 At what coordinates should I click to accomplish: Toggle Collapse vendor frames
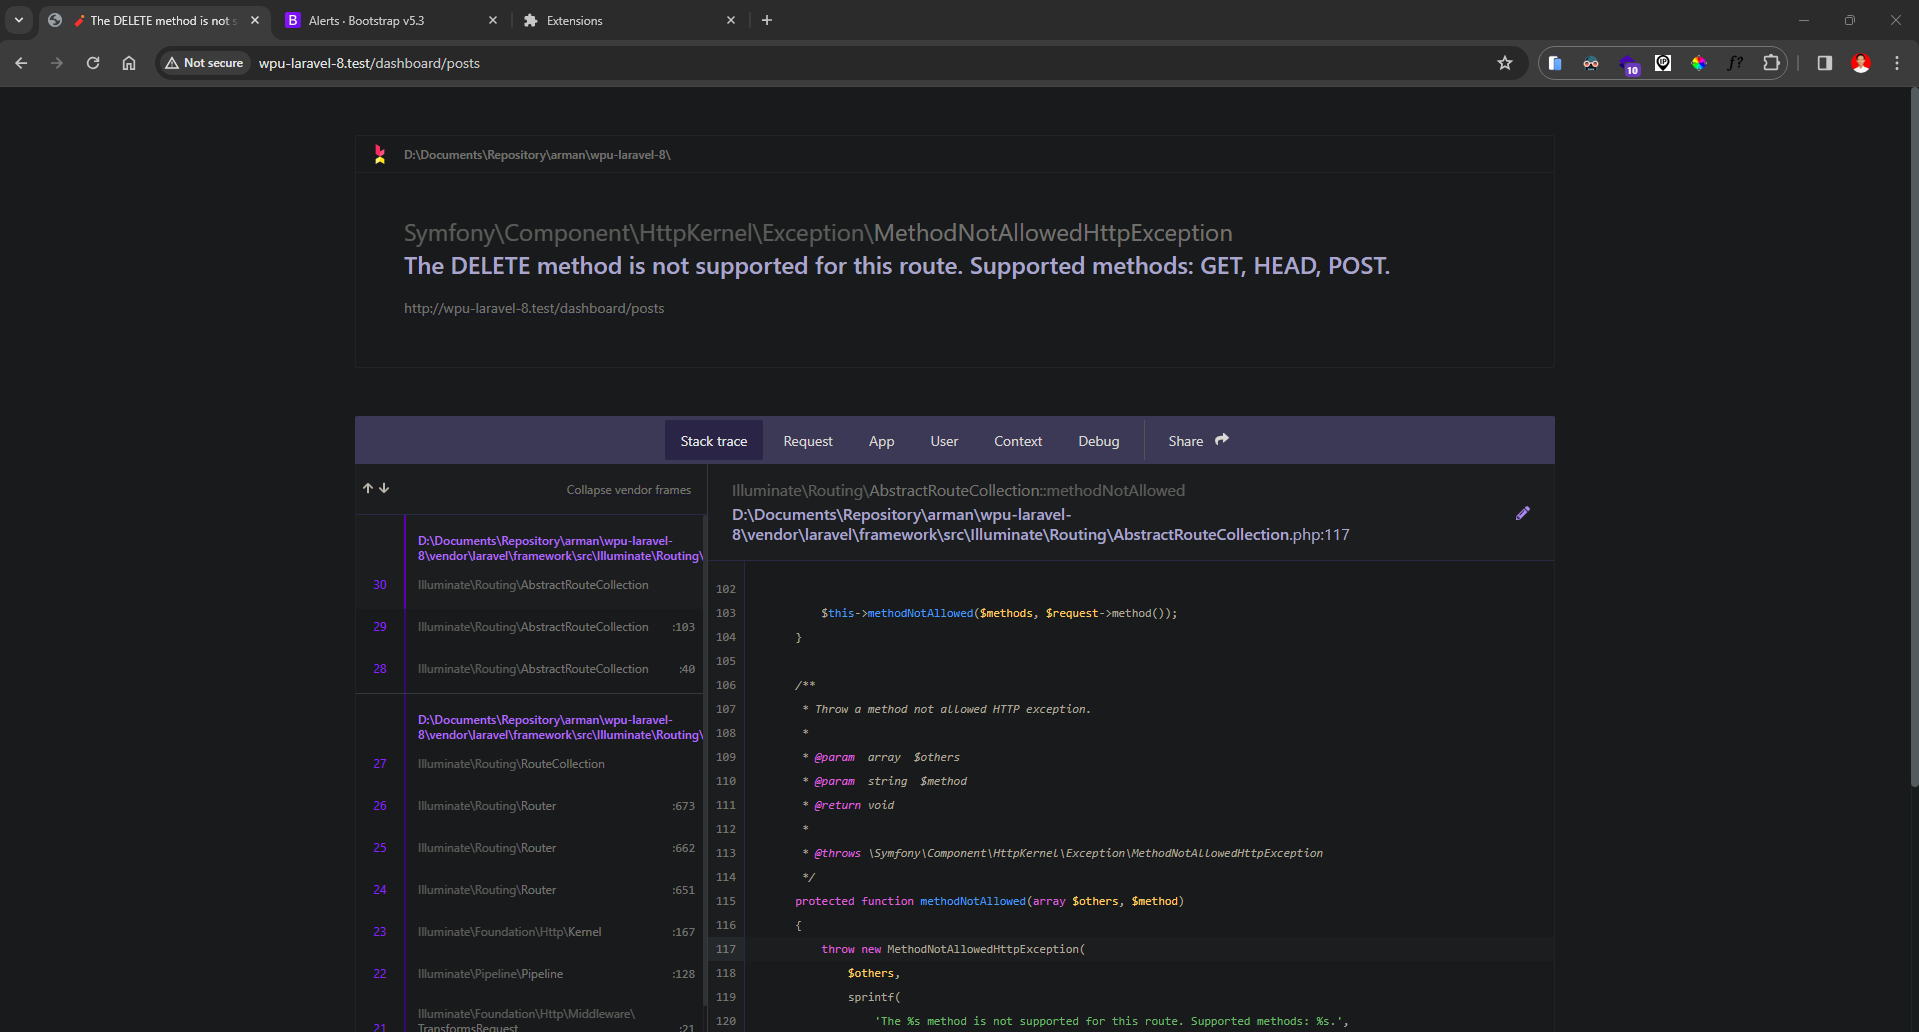point(628,490)
